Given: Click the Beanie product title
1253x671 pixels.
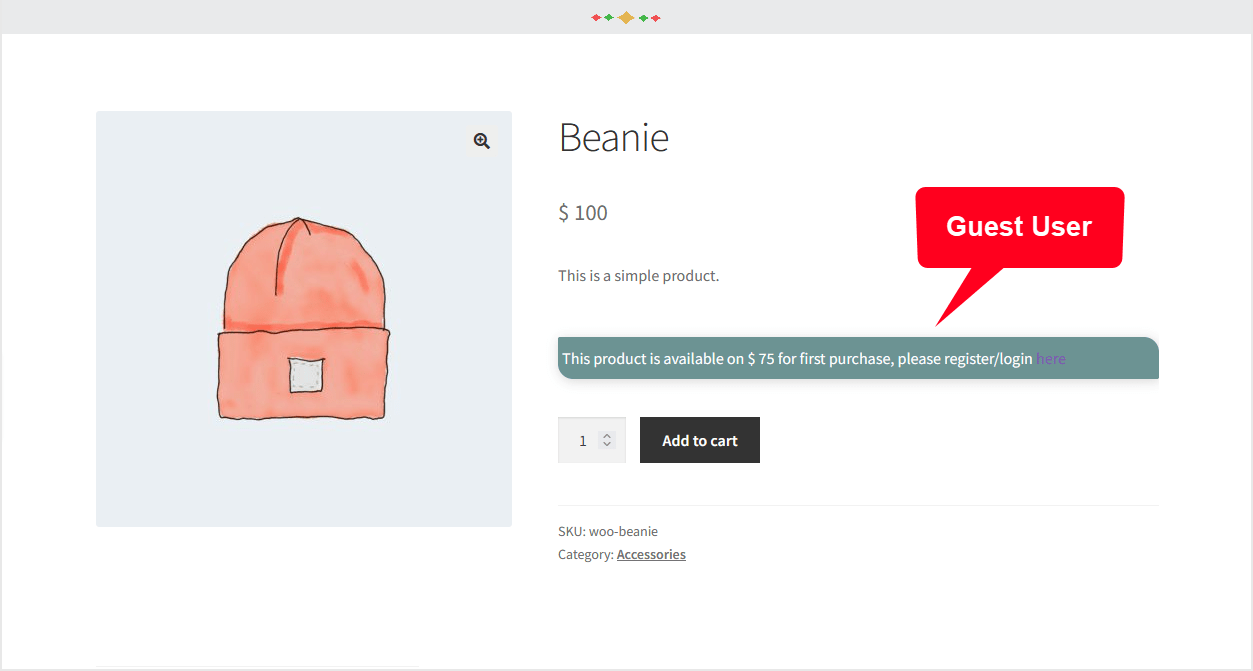Looking at the screenshot, I should (x=613, y=137).
